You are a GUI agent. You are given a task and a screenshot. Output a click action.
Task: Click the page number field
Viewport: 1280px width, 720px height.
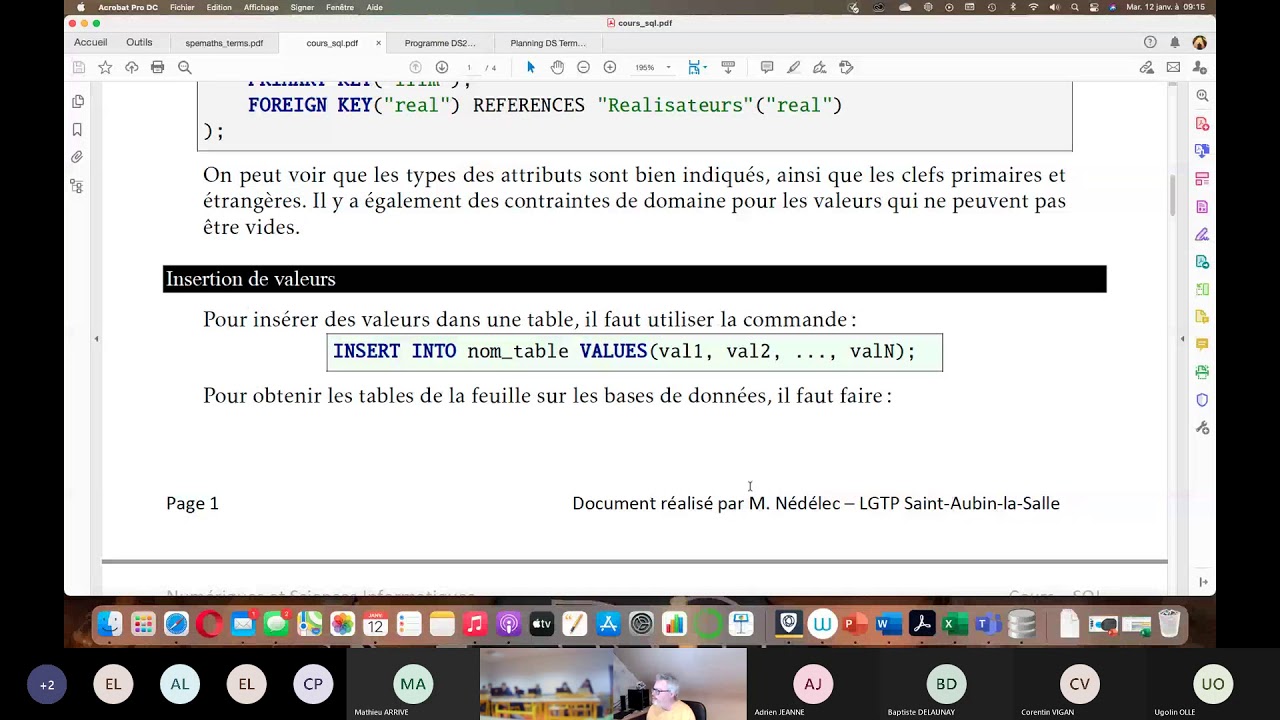click(x=468, y=67)
